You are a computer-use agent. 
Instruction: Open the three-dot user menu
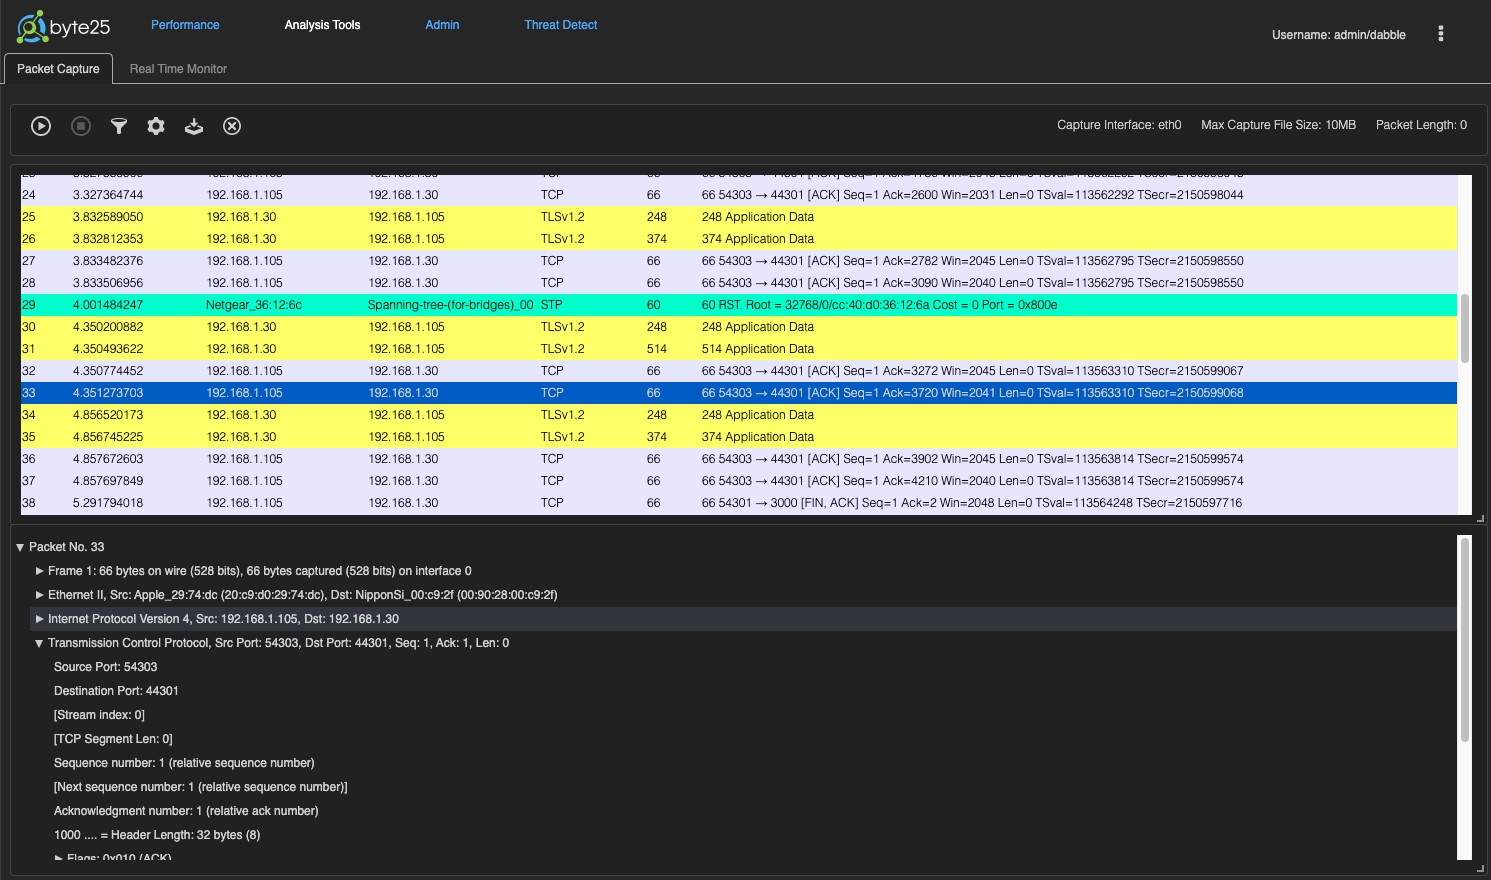tap(1440, 34)
